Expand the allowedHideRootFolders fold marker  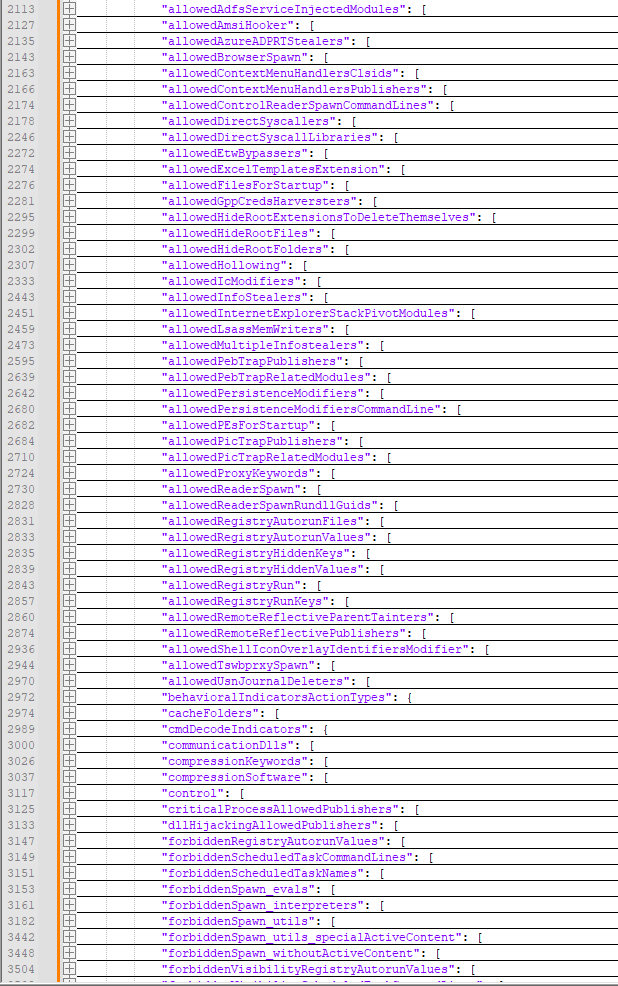click(69, 249)
